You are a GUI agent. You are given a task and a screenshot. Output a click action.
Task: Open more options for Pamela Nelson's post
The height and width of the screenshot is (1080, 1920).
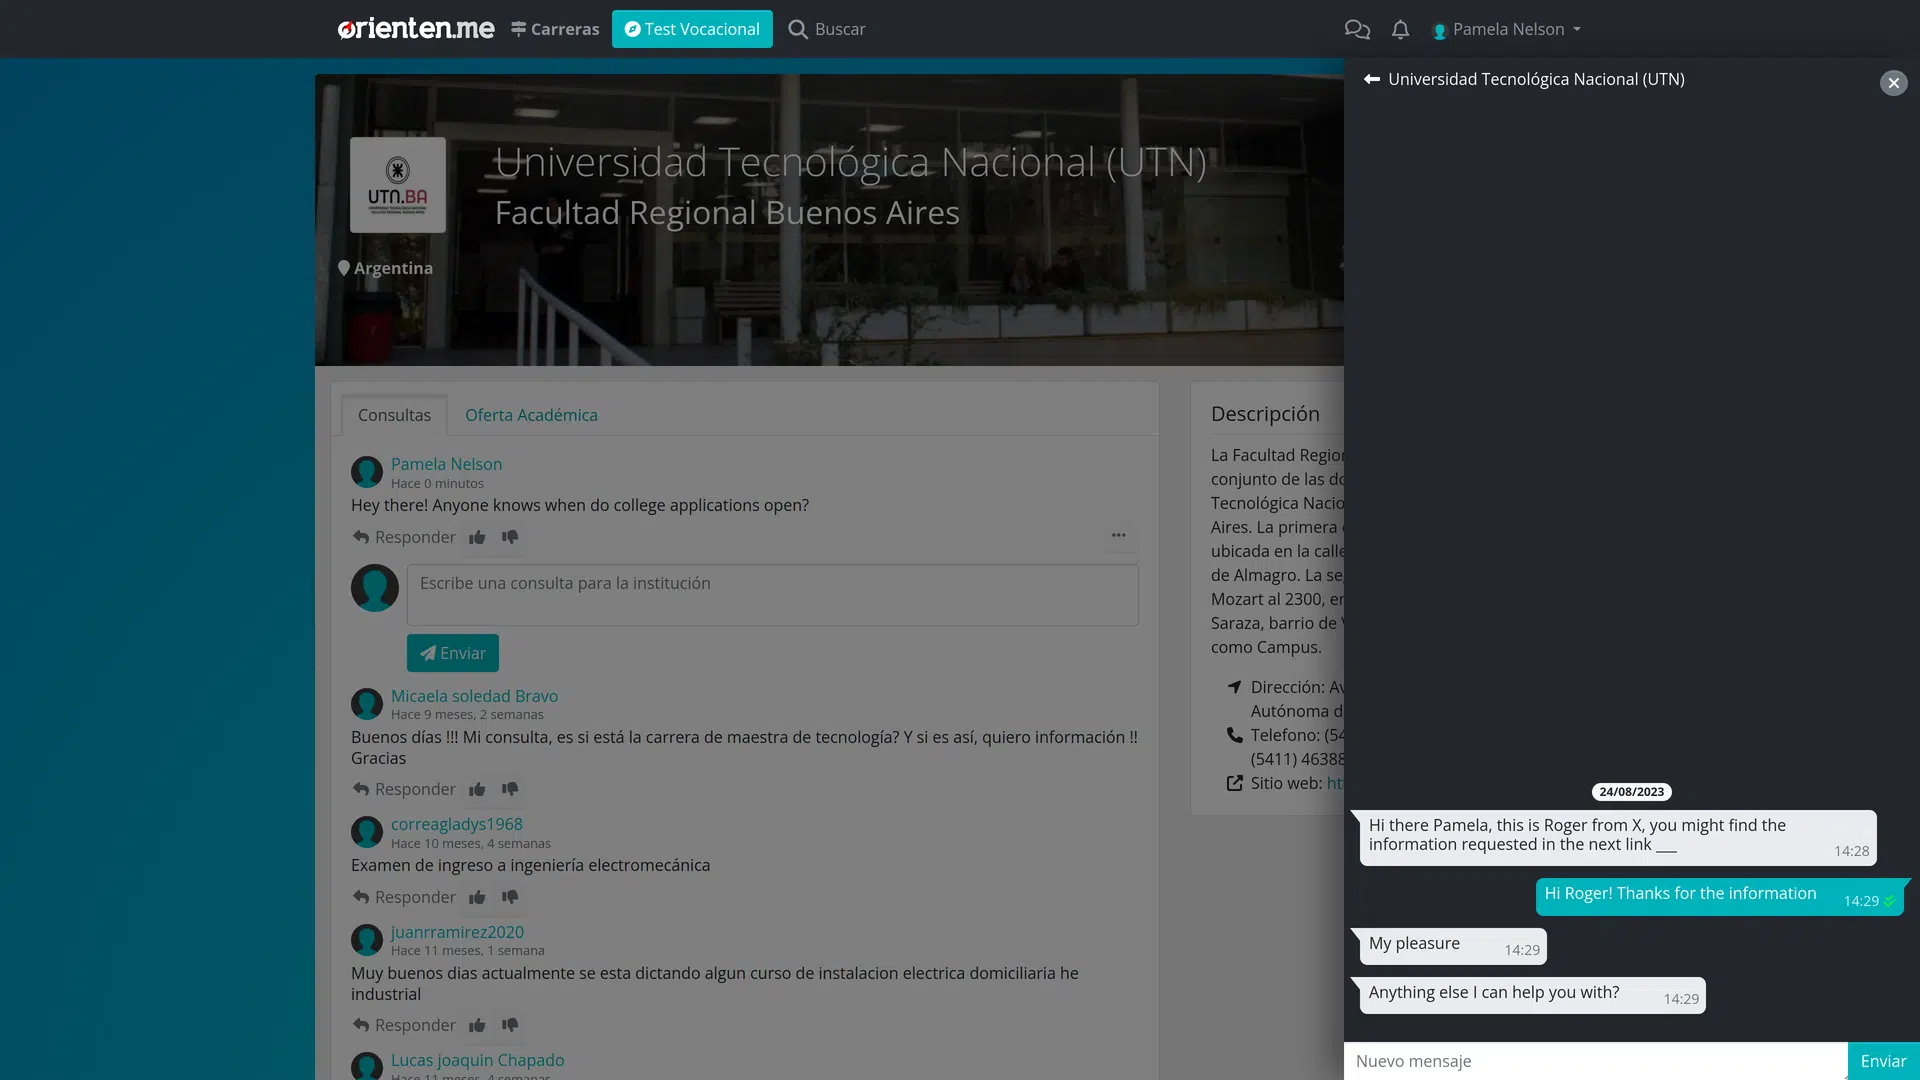pos(1118,535)
